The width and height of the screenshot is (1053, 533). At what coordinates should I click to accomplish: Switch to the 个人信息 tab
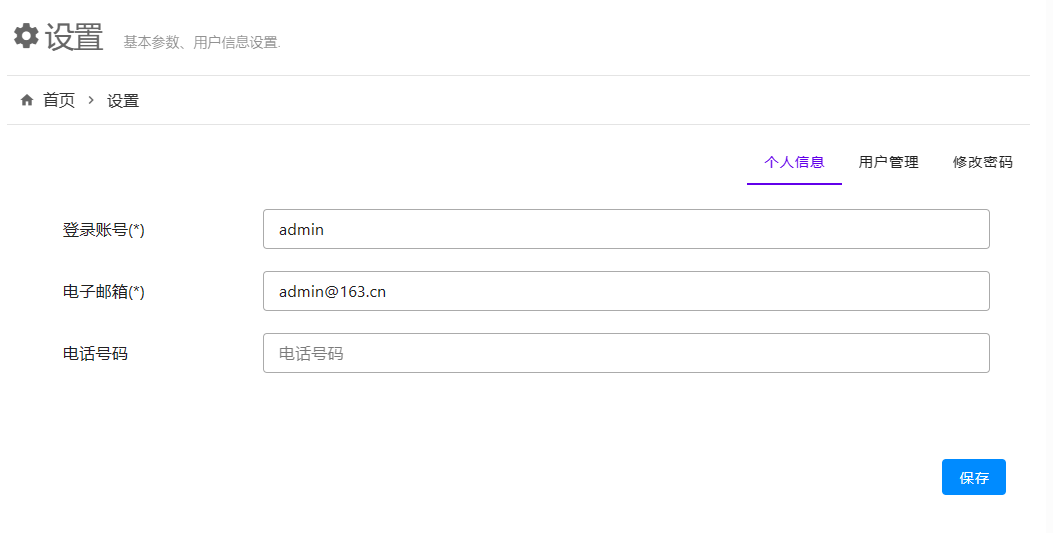click(794, 162)
